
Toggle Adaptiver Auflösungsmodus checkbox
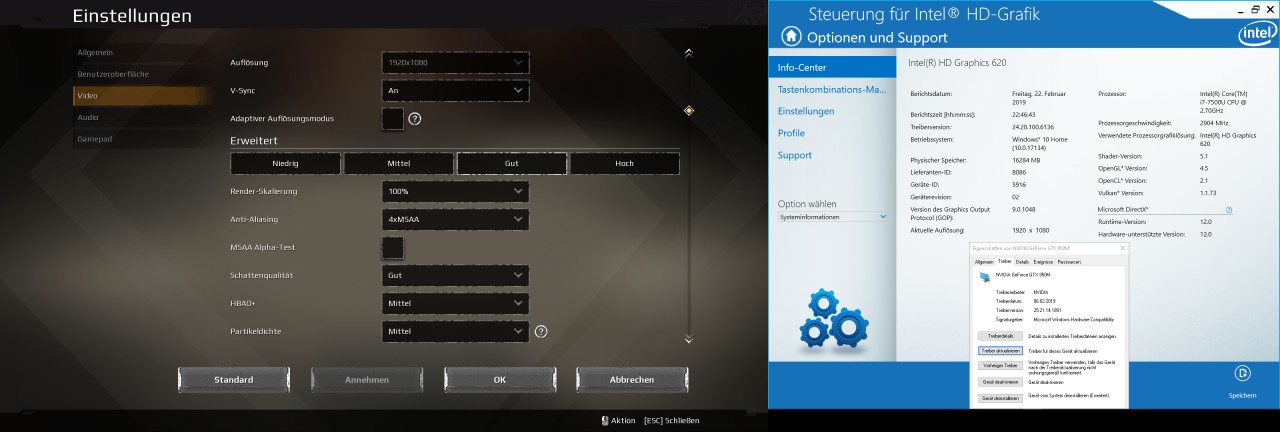(393, 119)
